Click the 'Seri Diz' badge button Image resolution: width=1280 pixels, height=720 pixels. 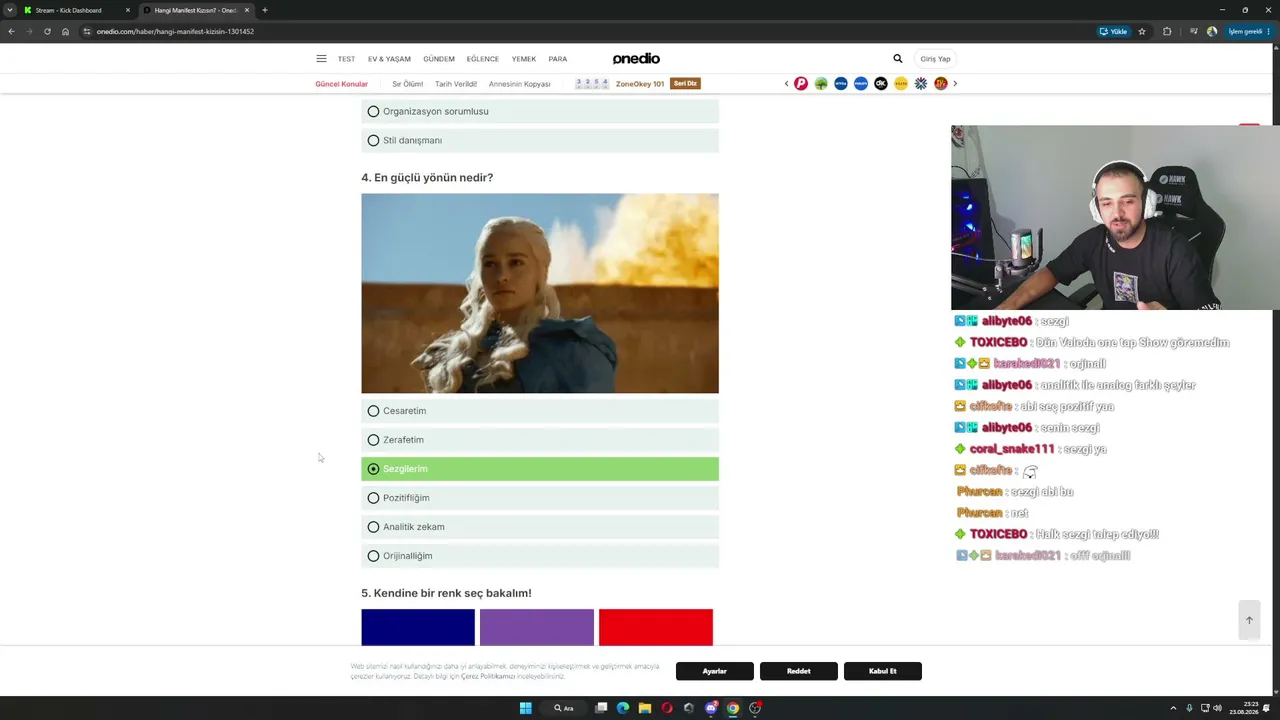coord(686,84)
